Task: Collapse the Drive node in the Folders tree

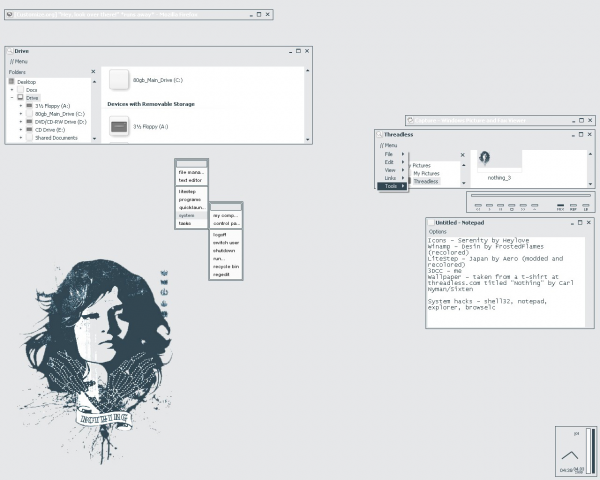Action: [x=12, y=98]
